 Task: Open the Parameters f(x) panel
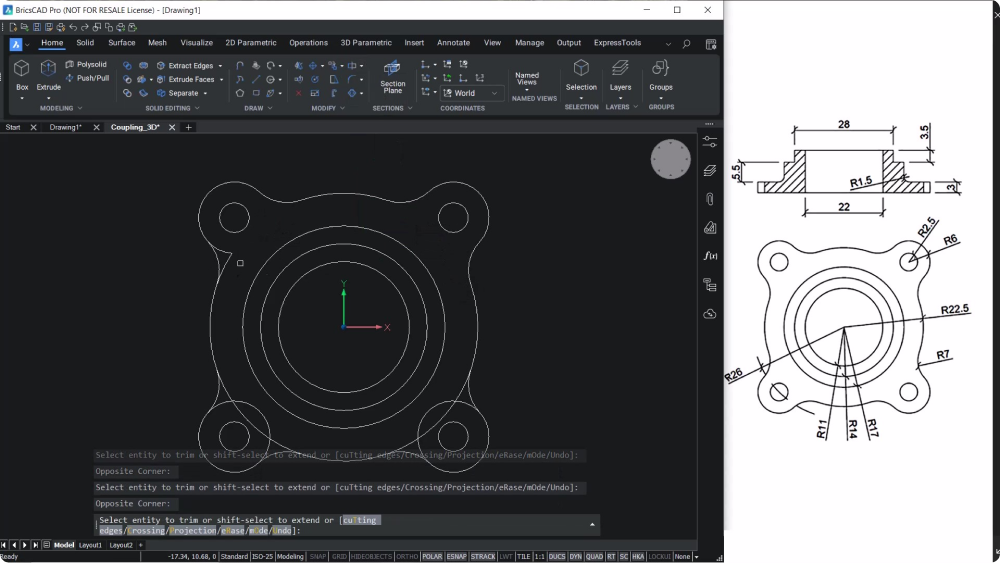(710, 256)
